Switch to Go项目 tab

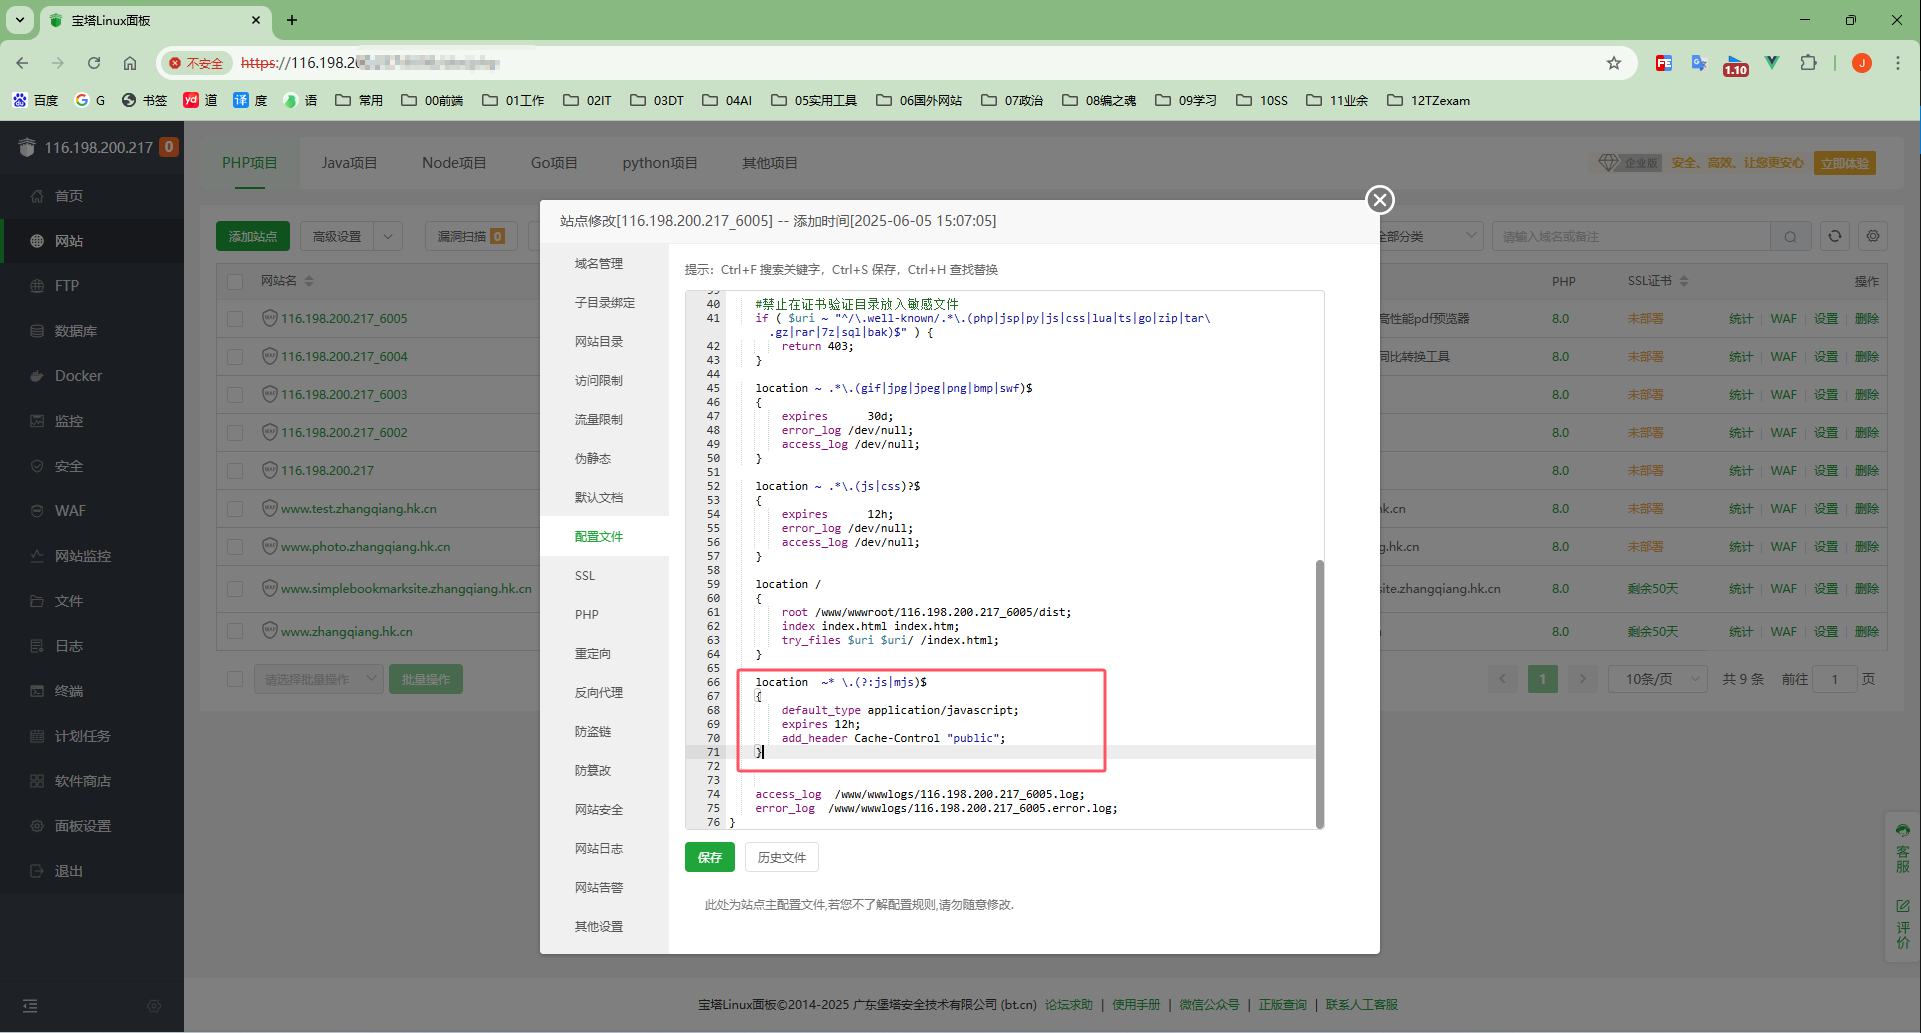pyautogui.click(x=554, y=163)
